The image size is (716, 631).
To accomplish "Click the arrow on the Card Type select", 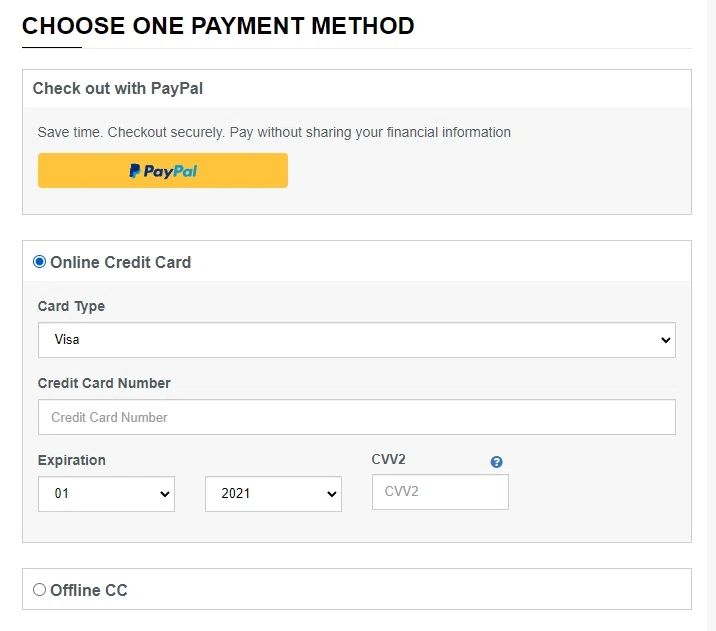I will pyautogui.click(x=667, y=340).
